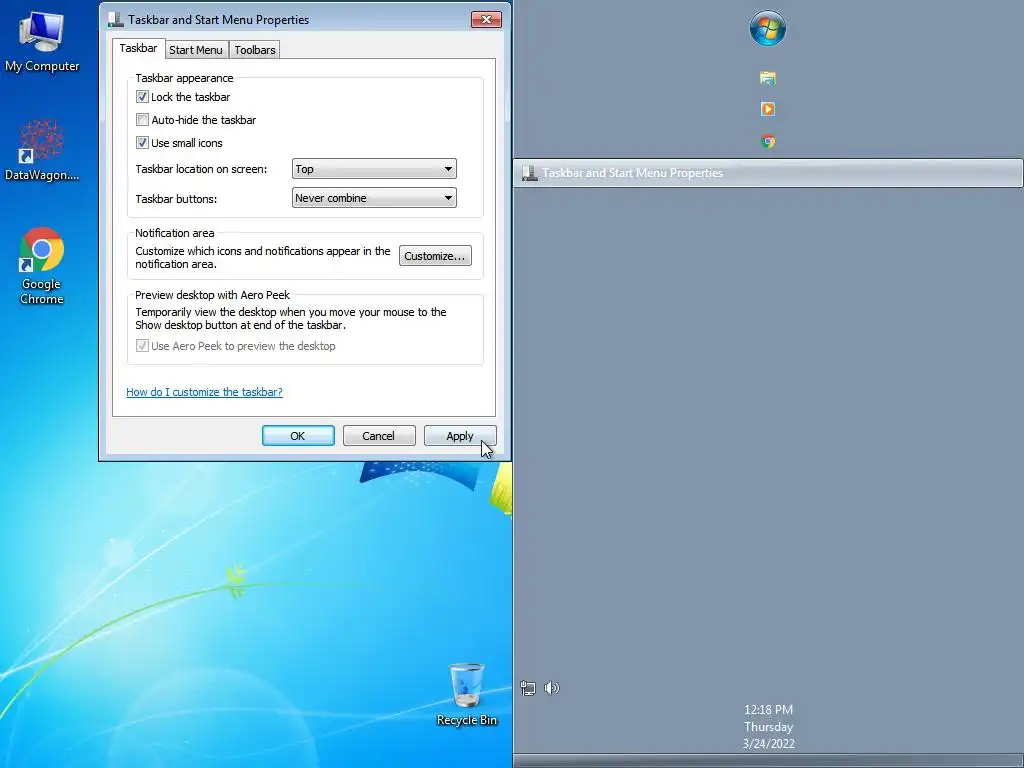This screenshot has width=1024, height=768.
Task: Click the dialog title bar icon
Action: click(x=116, y=20)
